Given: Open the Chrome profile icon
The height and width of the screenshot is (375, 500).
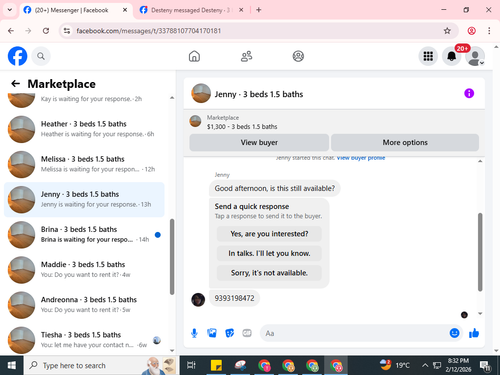Looking at the screenshot, I should click(x=472, y=31).
